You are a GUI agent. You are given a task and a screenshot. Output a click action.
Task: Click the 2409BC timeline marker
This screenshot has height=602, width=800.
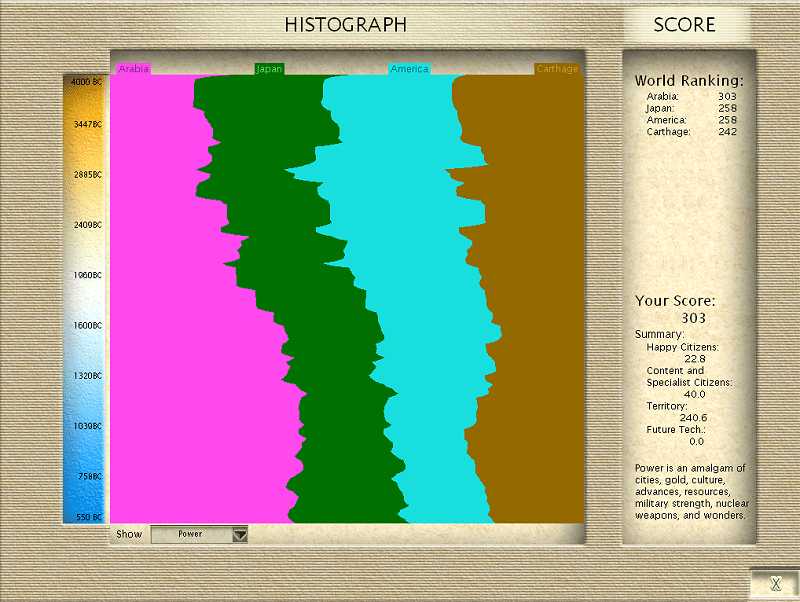click(87, 224)
